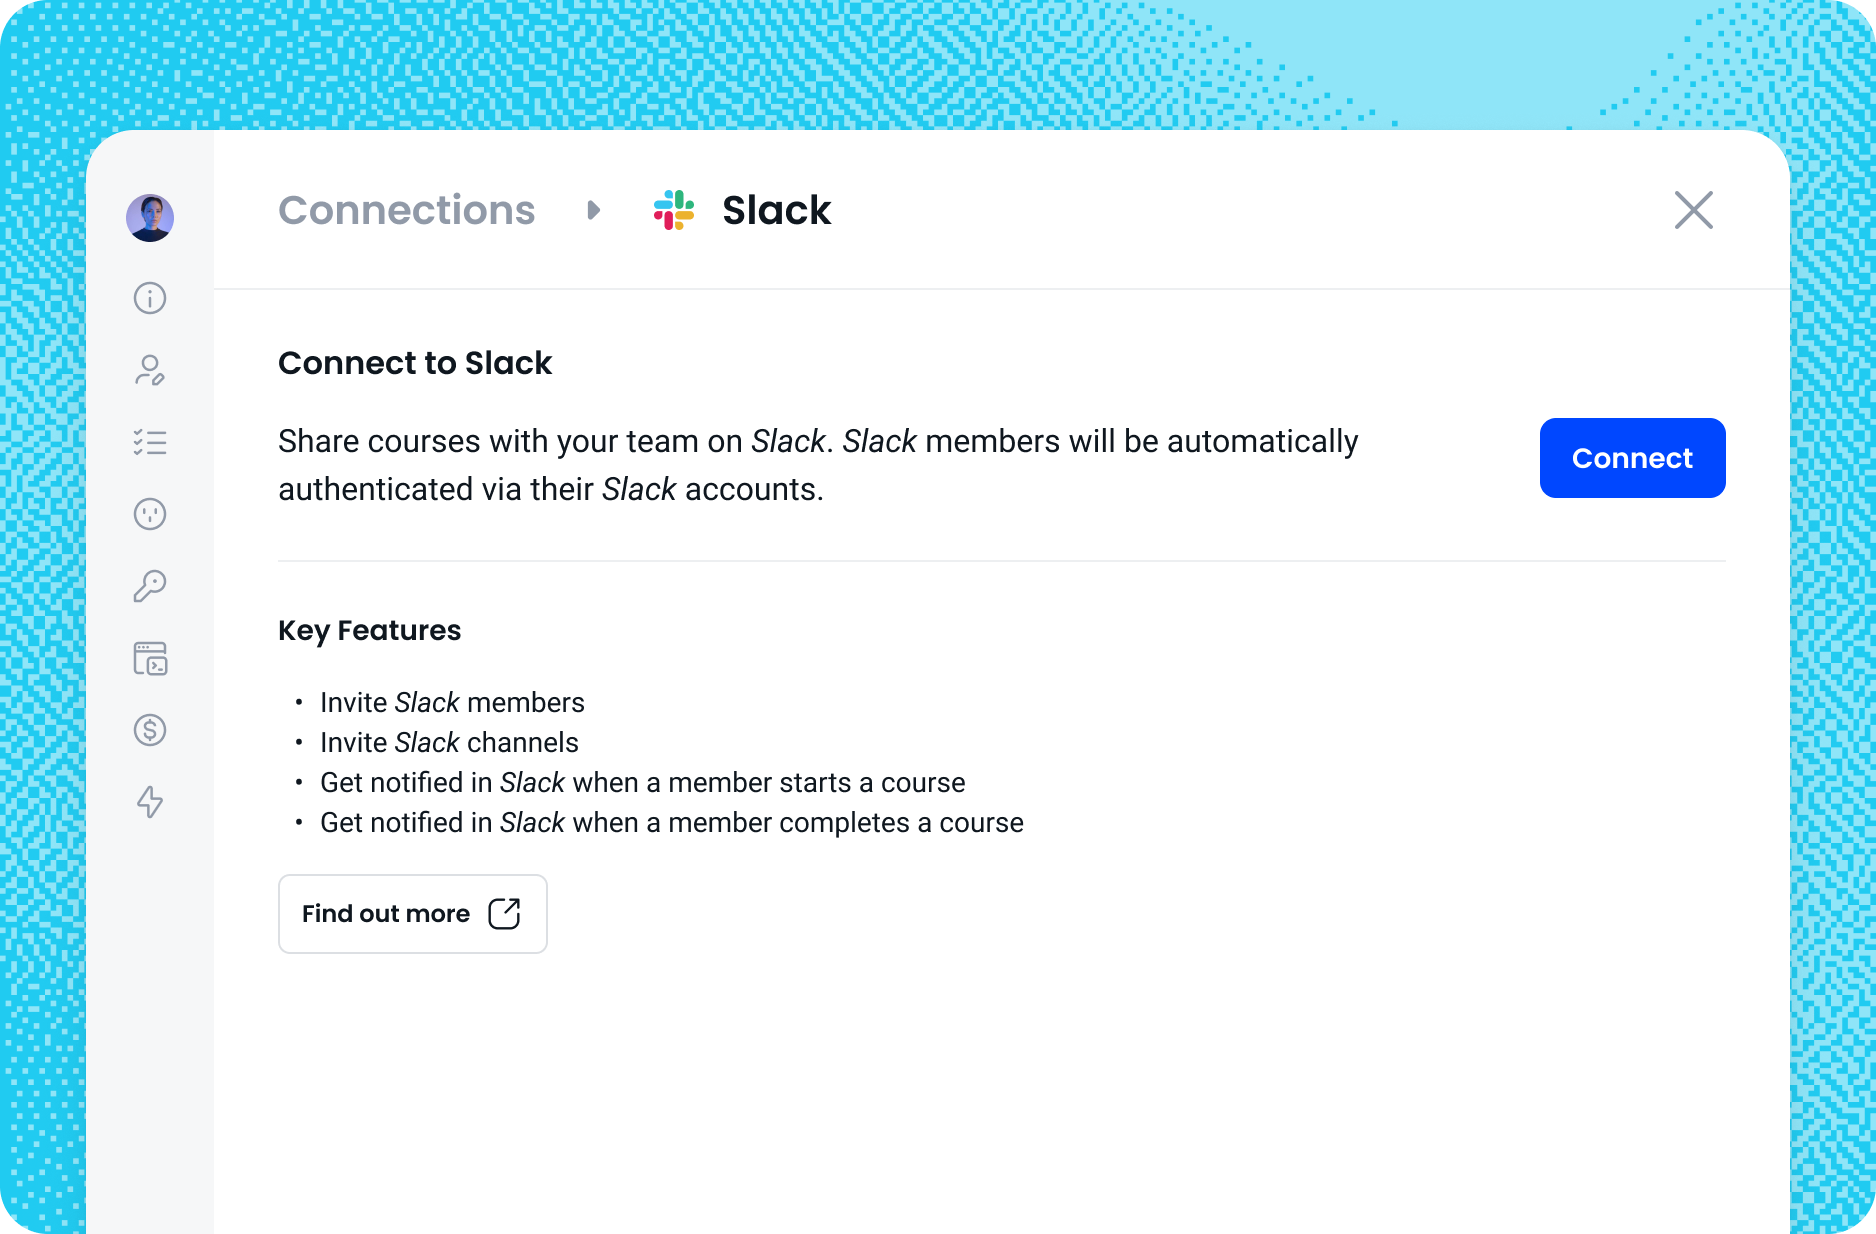
Task: Open the key icon in sidebar
Action: click(150, 586)
